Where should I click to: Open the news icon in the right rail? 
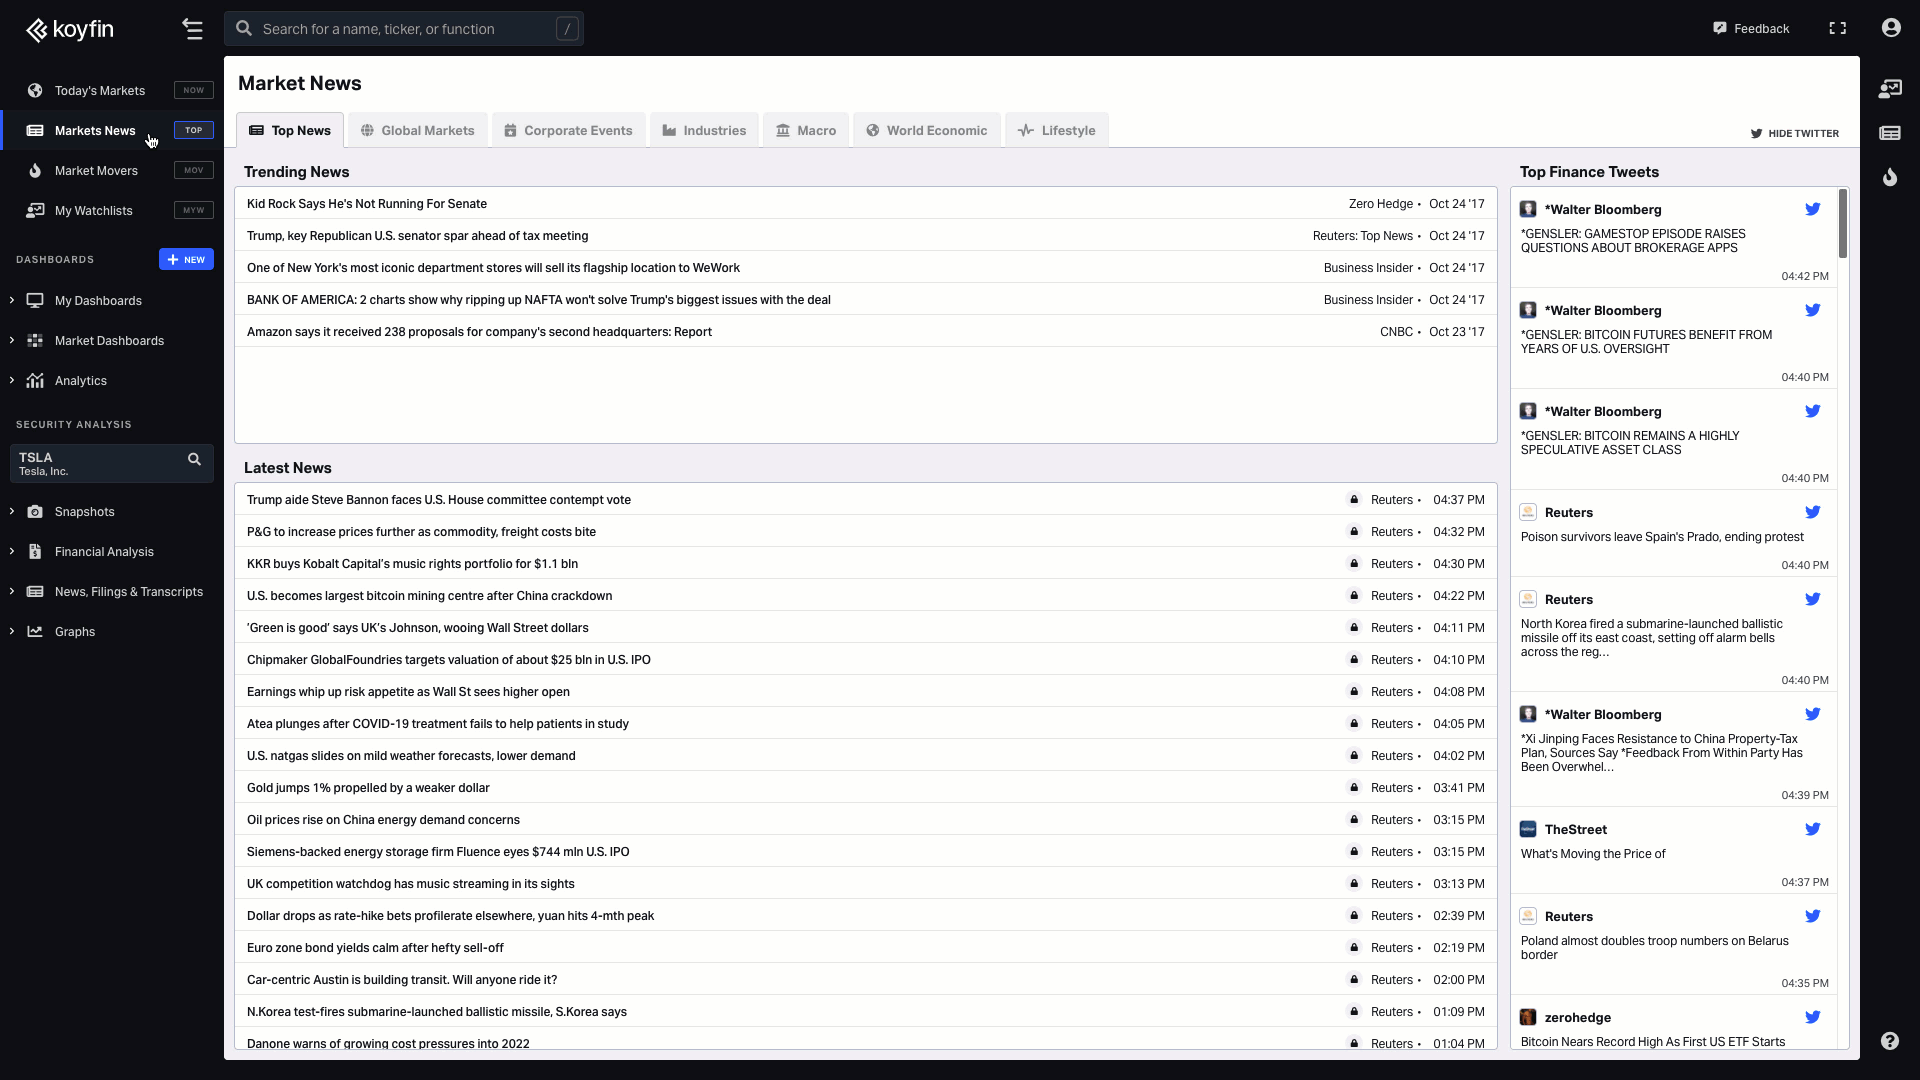(x=1890, y=133)
